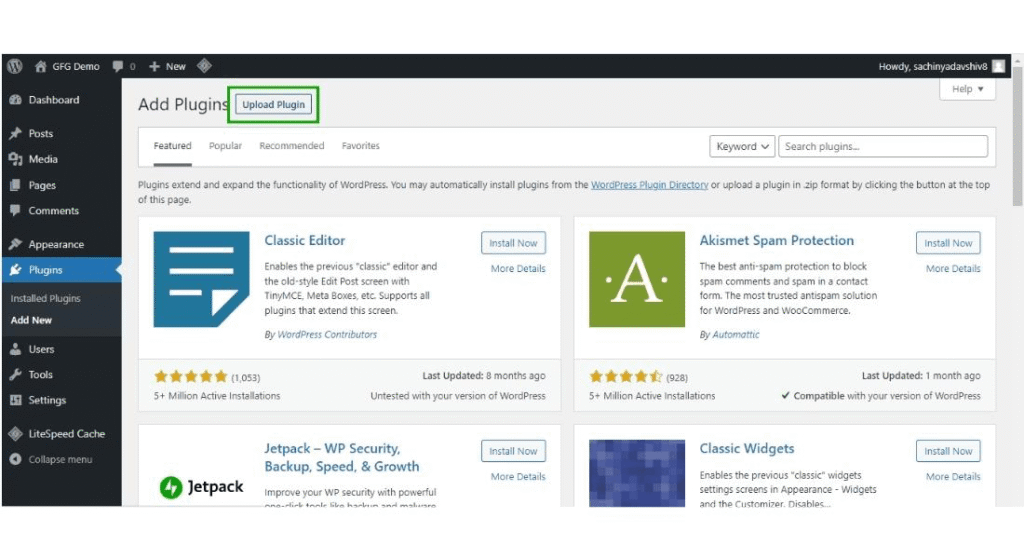This screenshot has height=559, width=1024.
Task: Switch to the Featured tab
Action: [172, 146]
